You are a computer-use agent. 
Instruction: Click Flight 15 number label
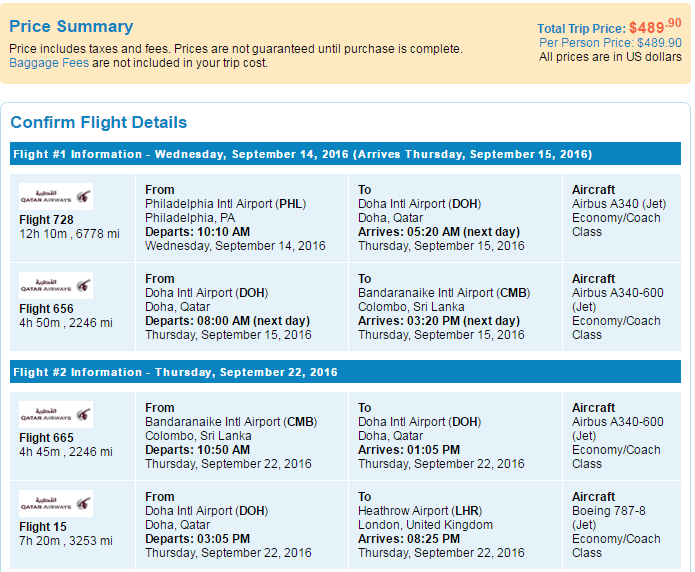coord(43,527)
